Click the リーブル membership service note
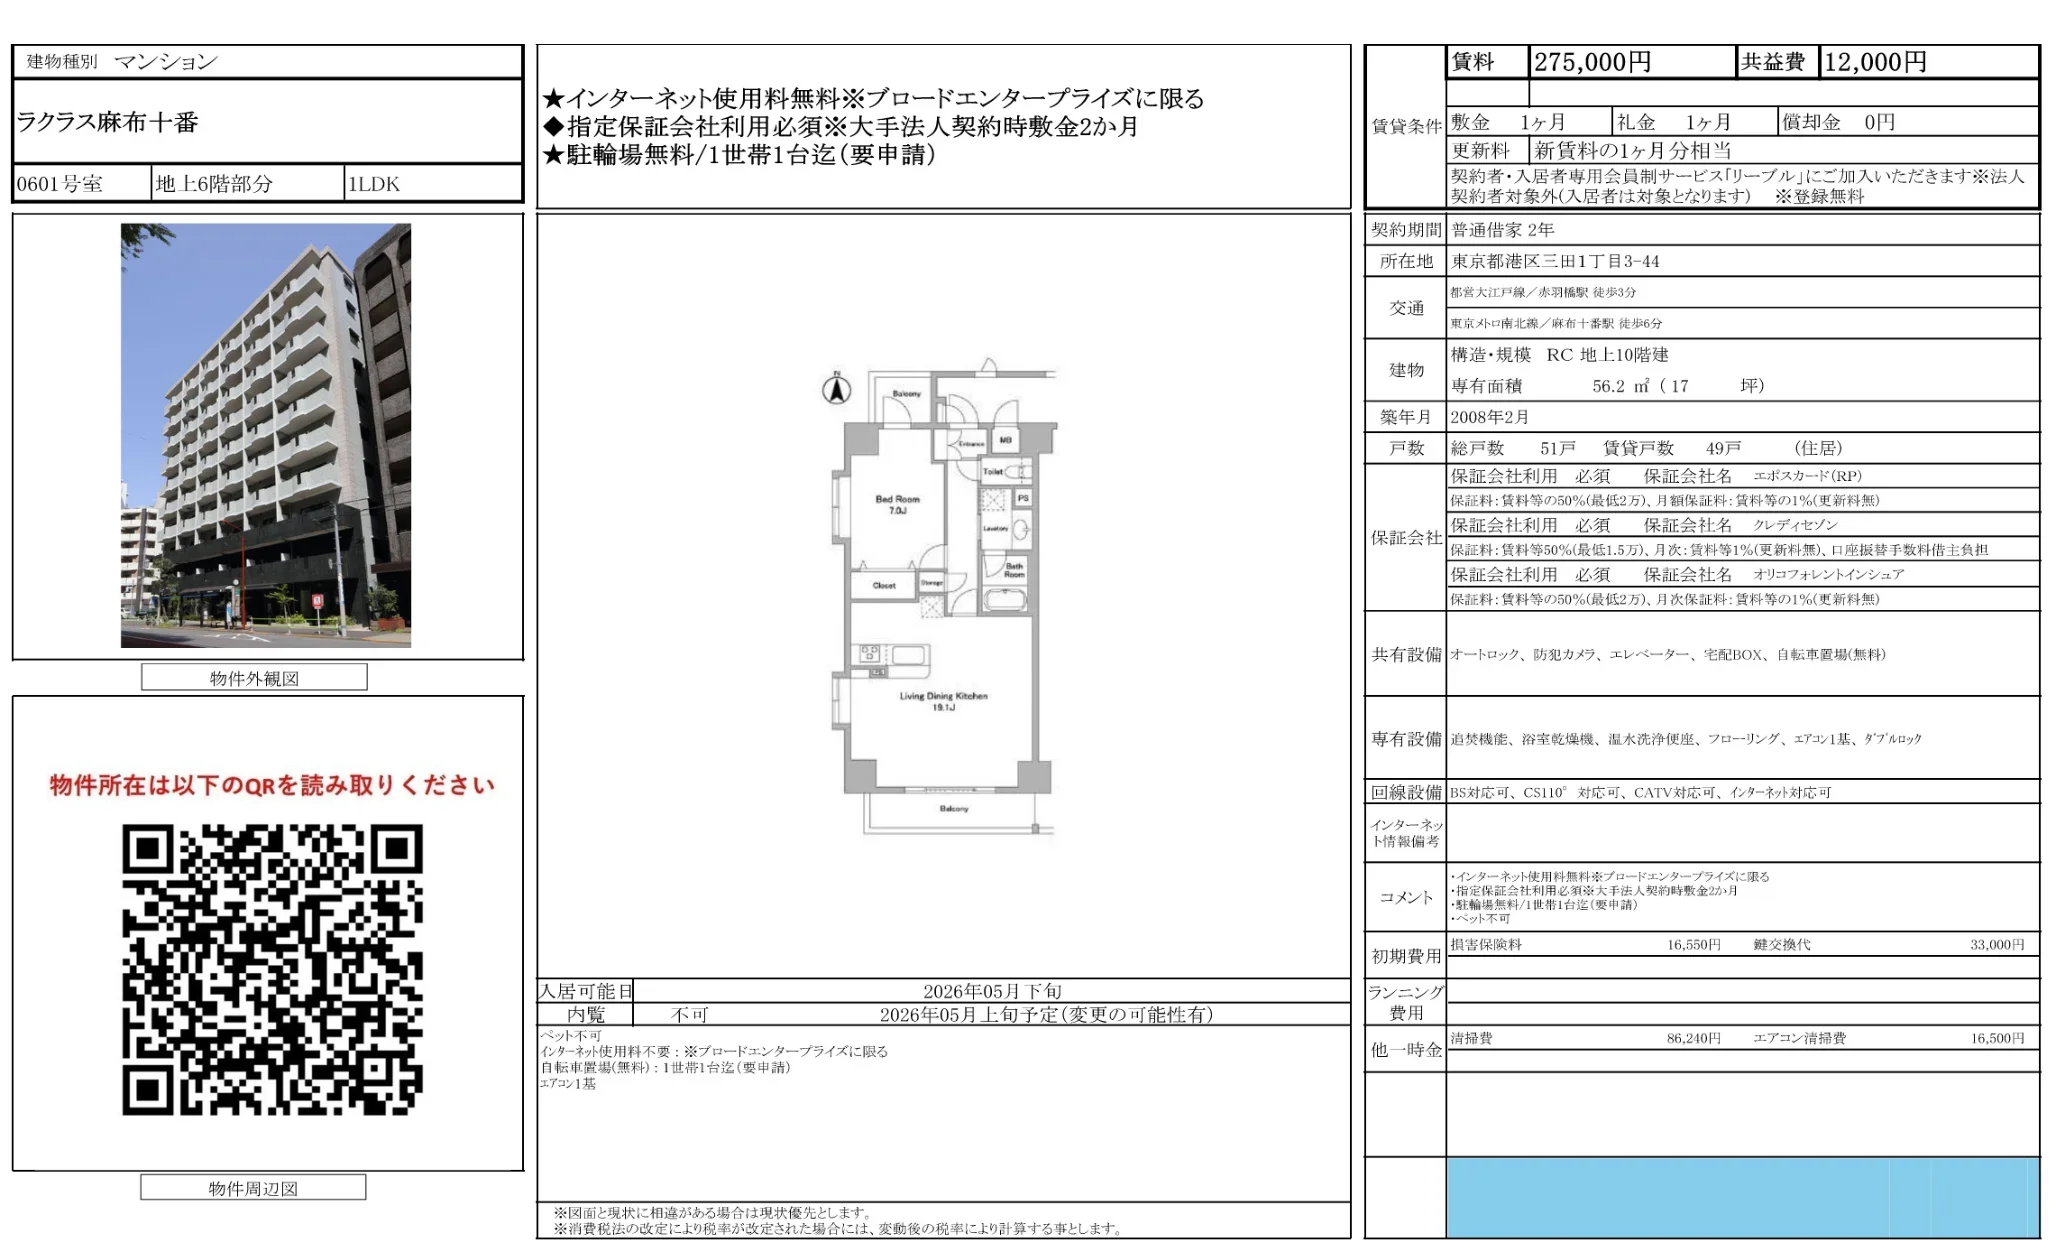Viewport: 2056px width, 1243px height. coord(1737,186)
